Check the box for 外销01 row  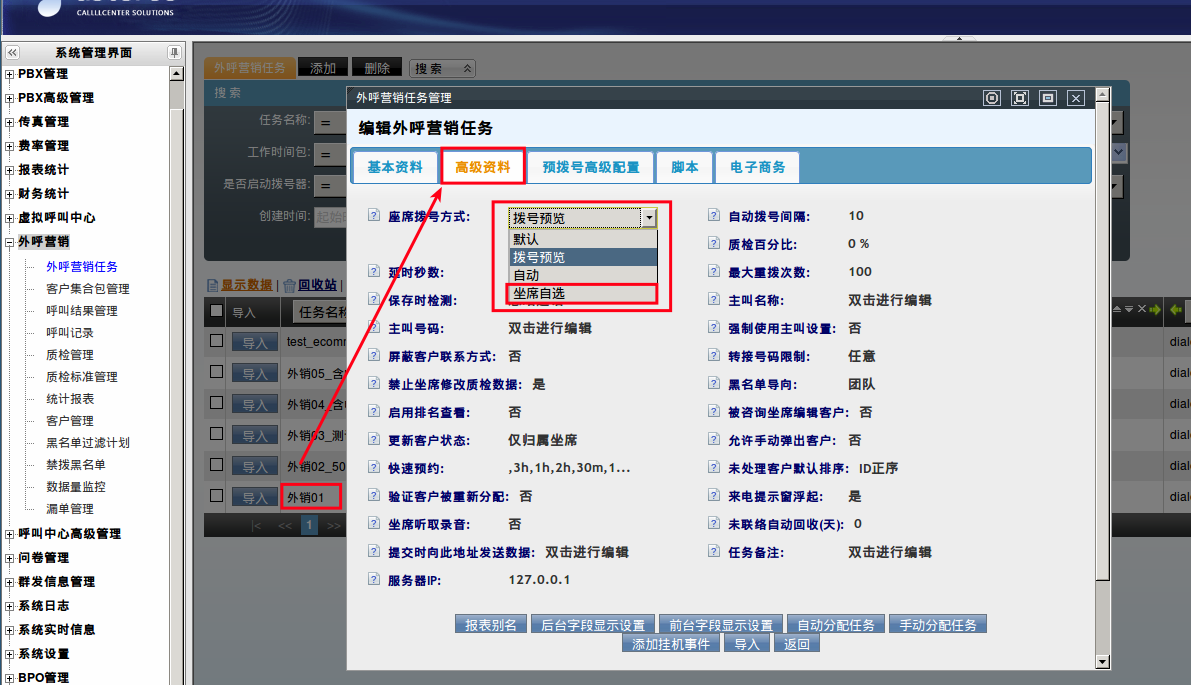pos(216,495)
